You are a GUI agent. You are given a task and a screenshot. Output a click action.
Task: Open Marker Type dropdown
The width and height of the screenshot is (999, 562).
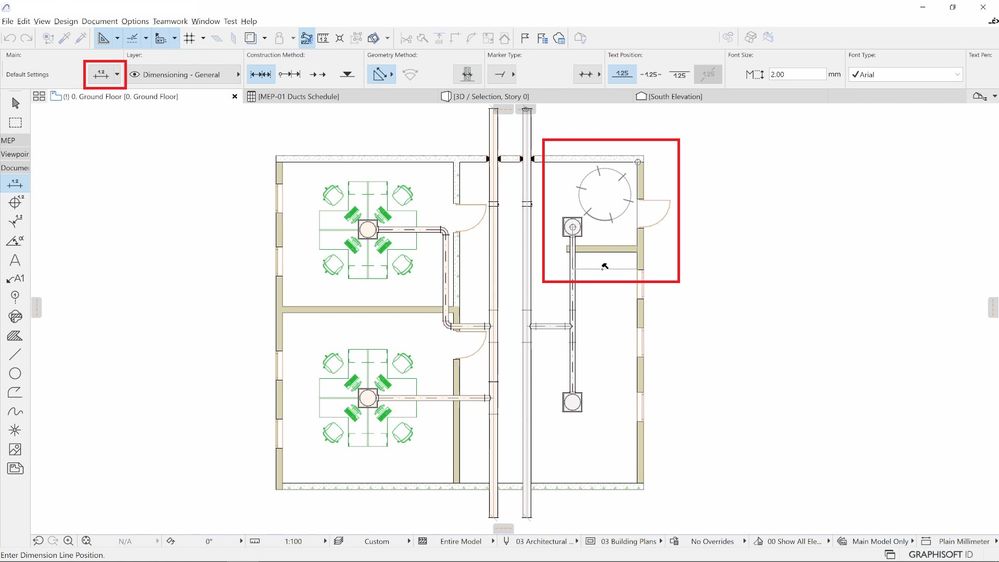point(501,75)
